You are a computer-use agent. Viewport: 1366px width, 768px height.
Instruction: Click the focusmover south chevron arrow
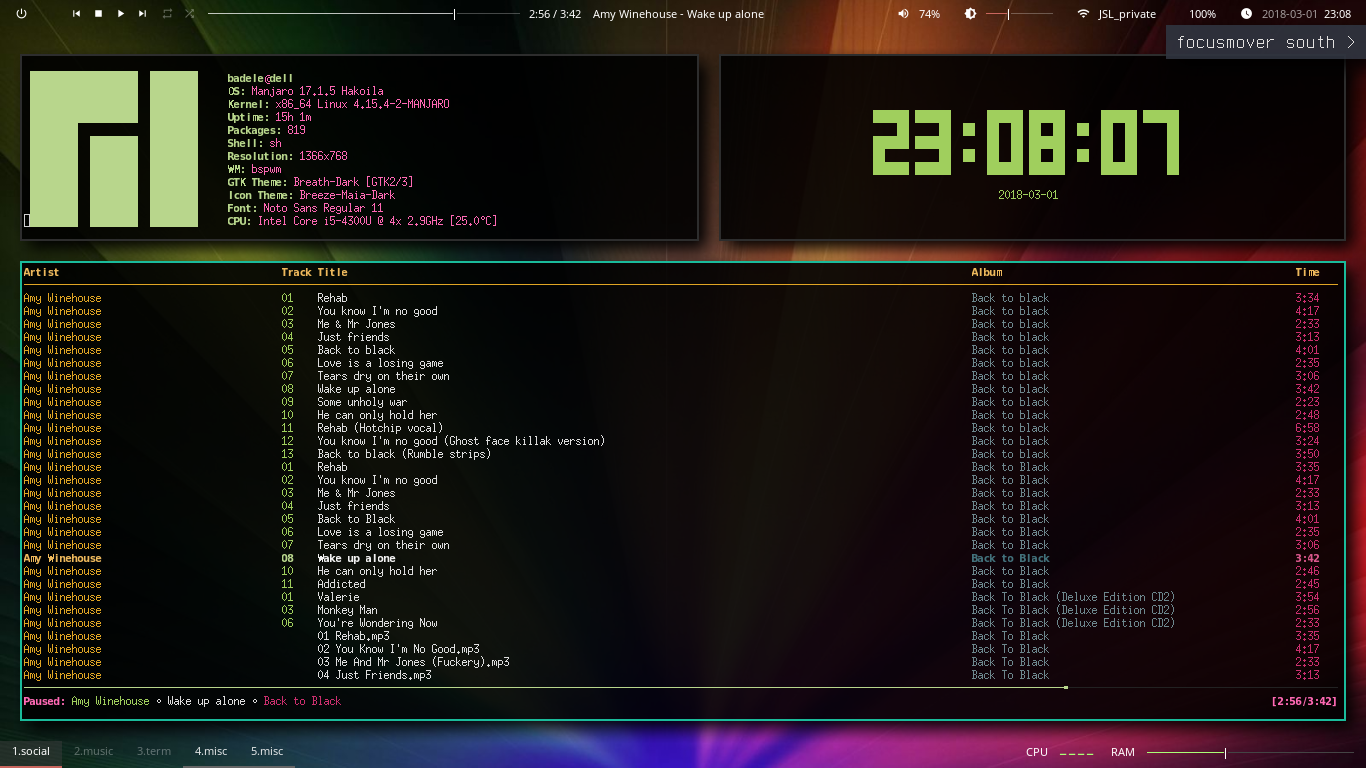click(1351, 43)
